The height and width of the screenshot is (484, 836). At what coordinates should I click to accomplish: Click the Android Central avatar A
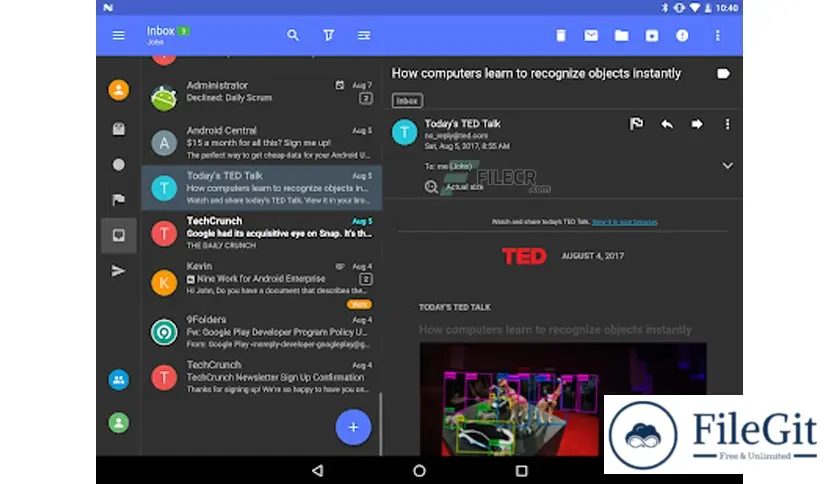click(x=164, y=143)
